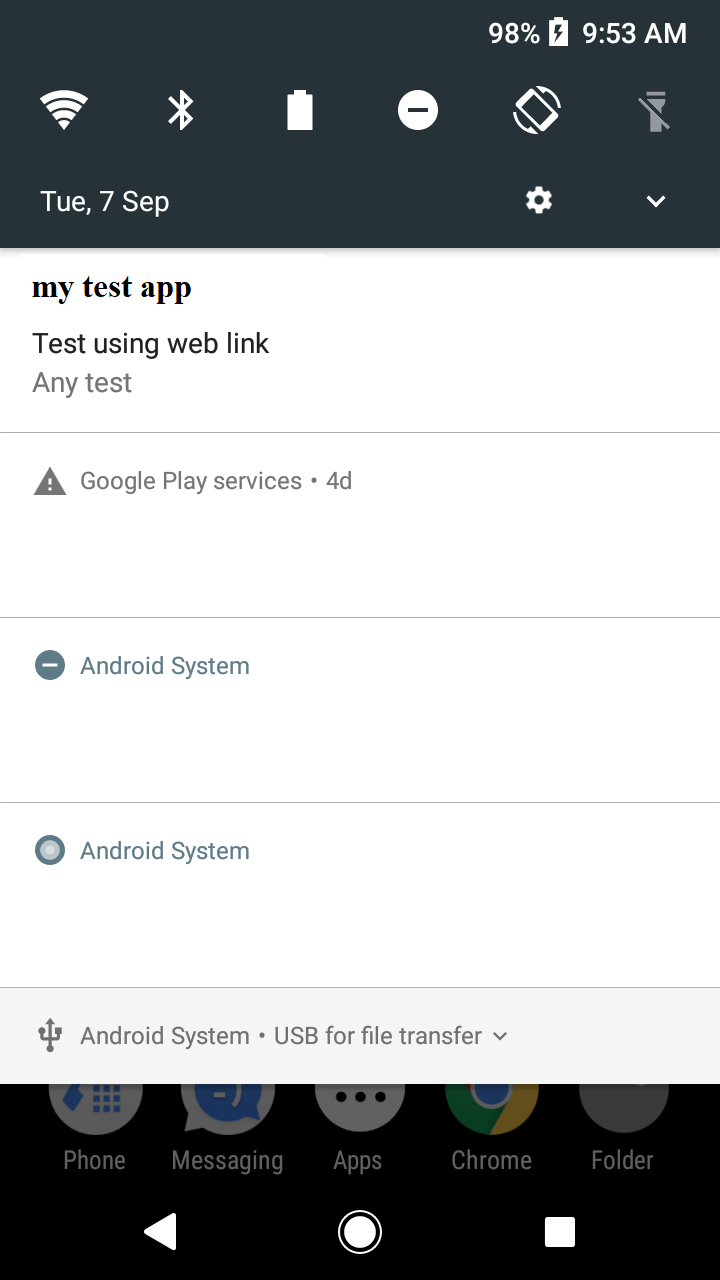Viewport: 720px width, 1280px height.
Task: Tap the Do Not Disturb icon
Action: click(x=418, y=110)
